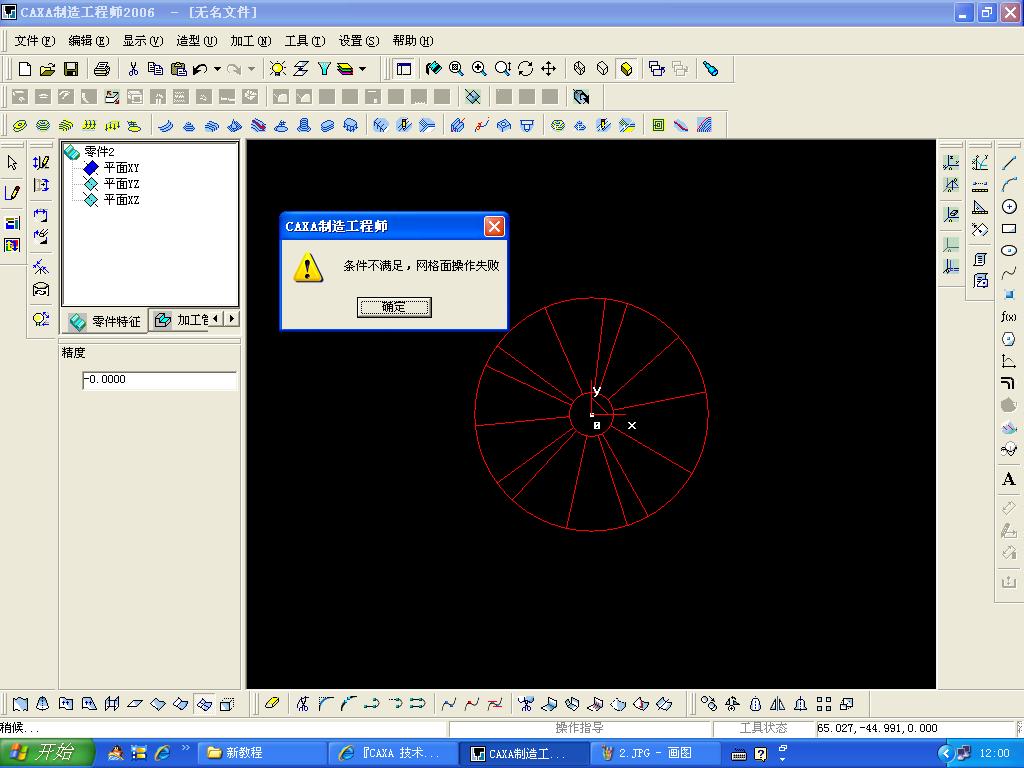The image size is (1024, 768).
Task: Toggle shaded solid display mode
Action: (x=626, y=69)
